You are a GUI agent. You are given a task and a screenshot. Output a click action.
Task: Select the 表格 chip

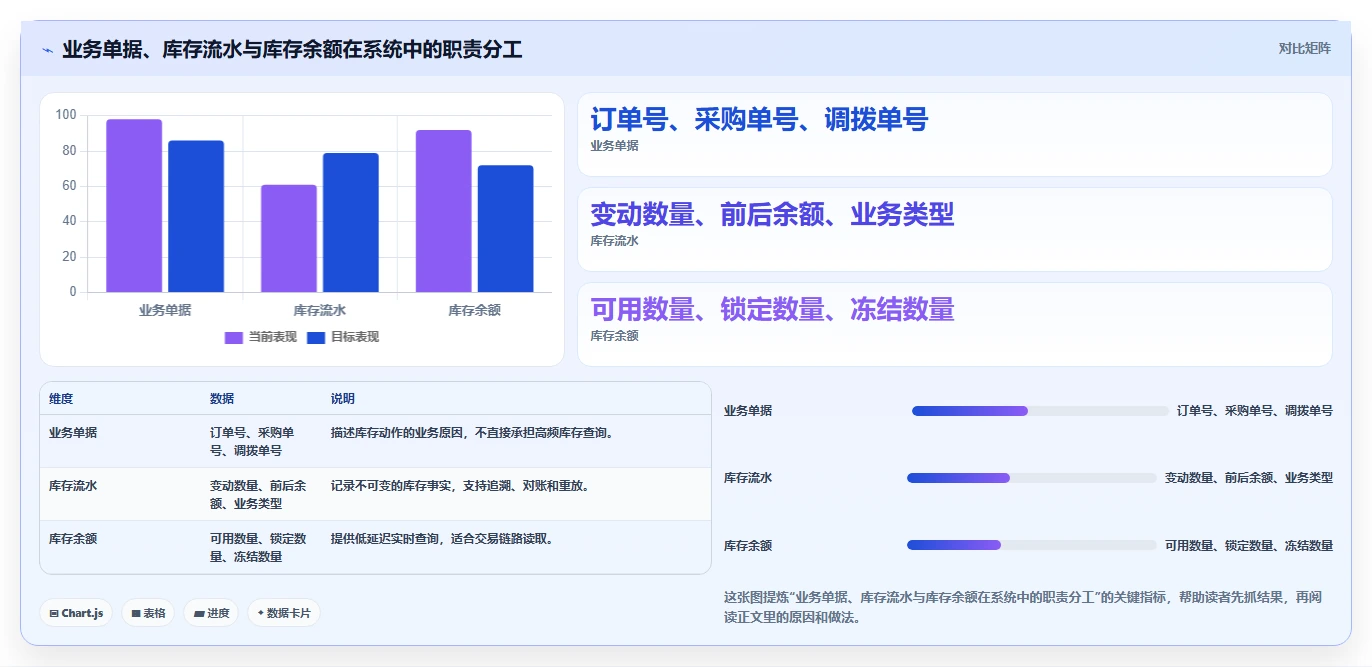tap(148, 613)
